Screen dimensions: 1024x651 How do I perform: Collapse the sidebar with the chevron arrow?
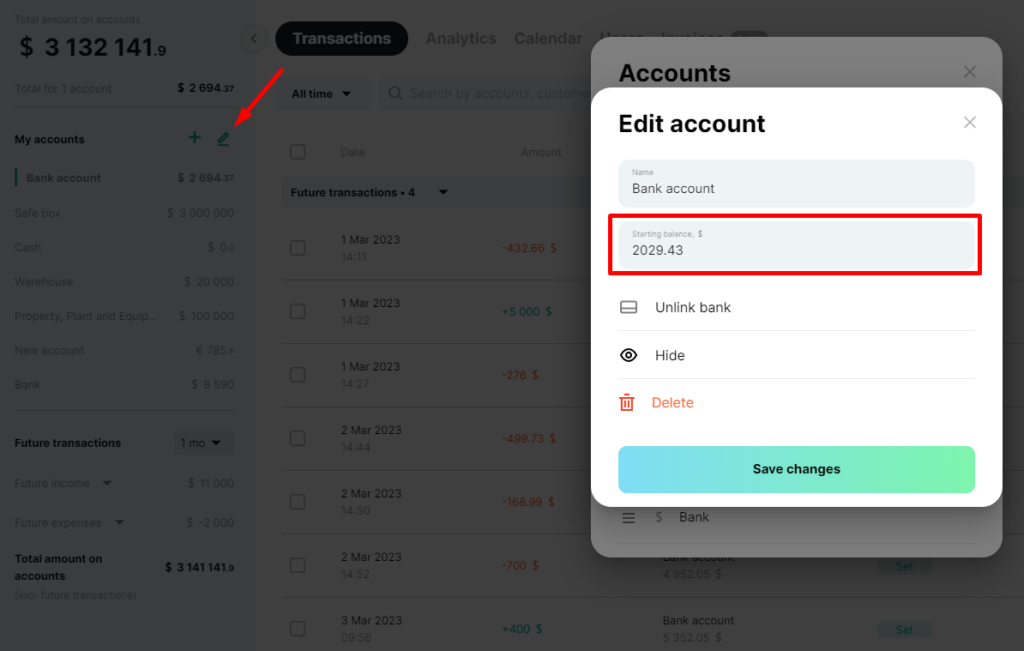(x=254, y=39)
